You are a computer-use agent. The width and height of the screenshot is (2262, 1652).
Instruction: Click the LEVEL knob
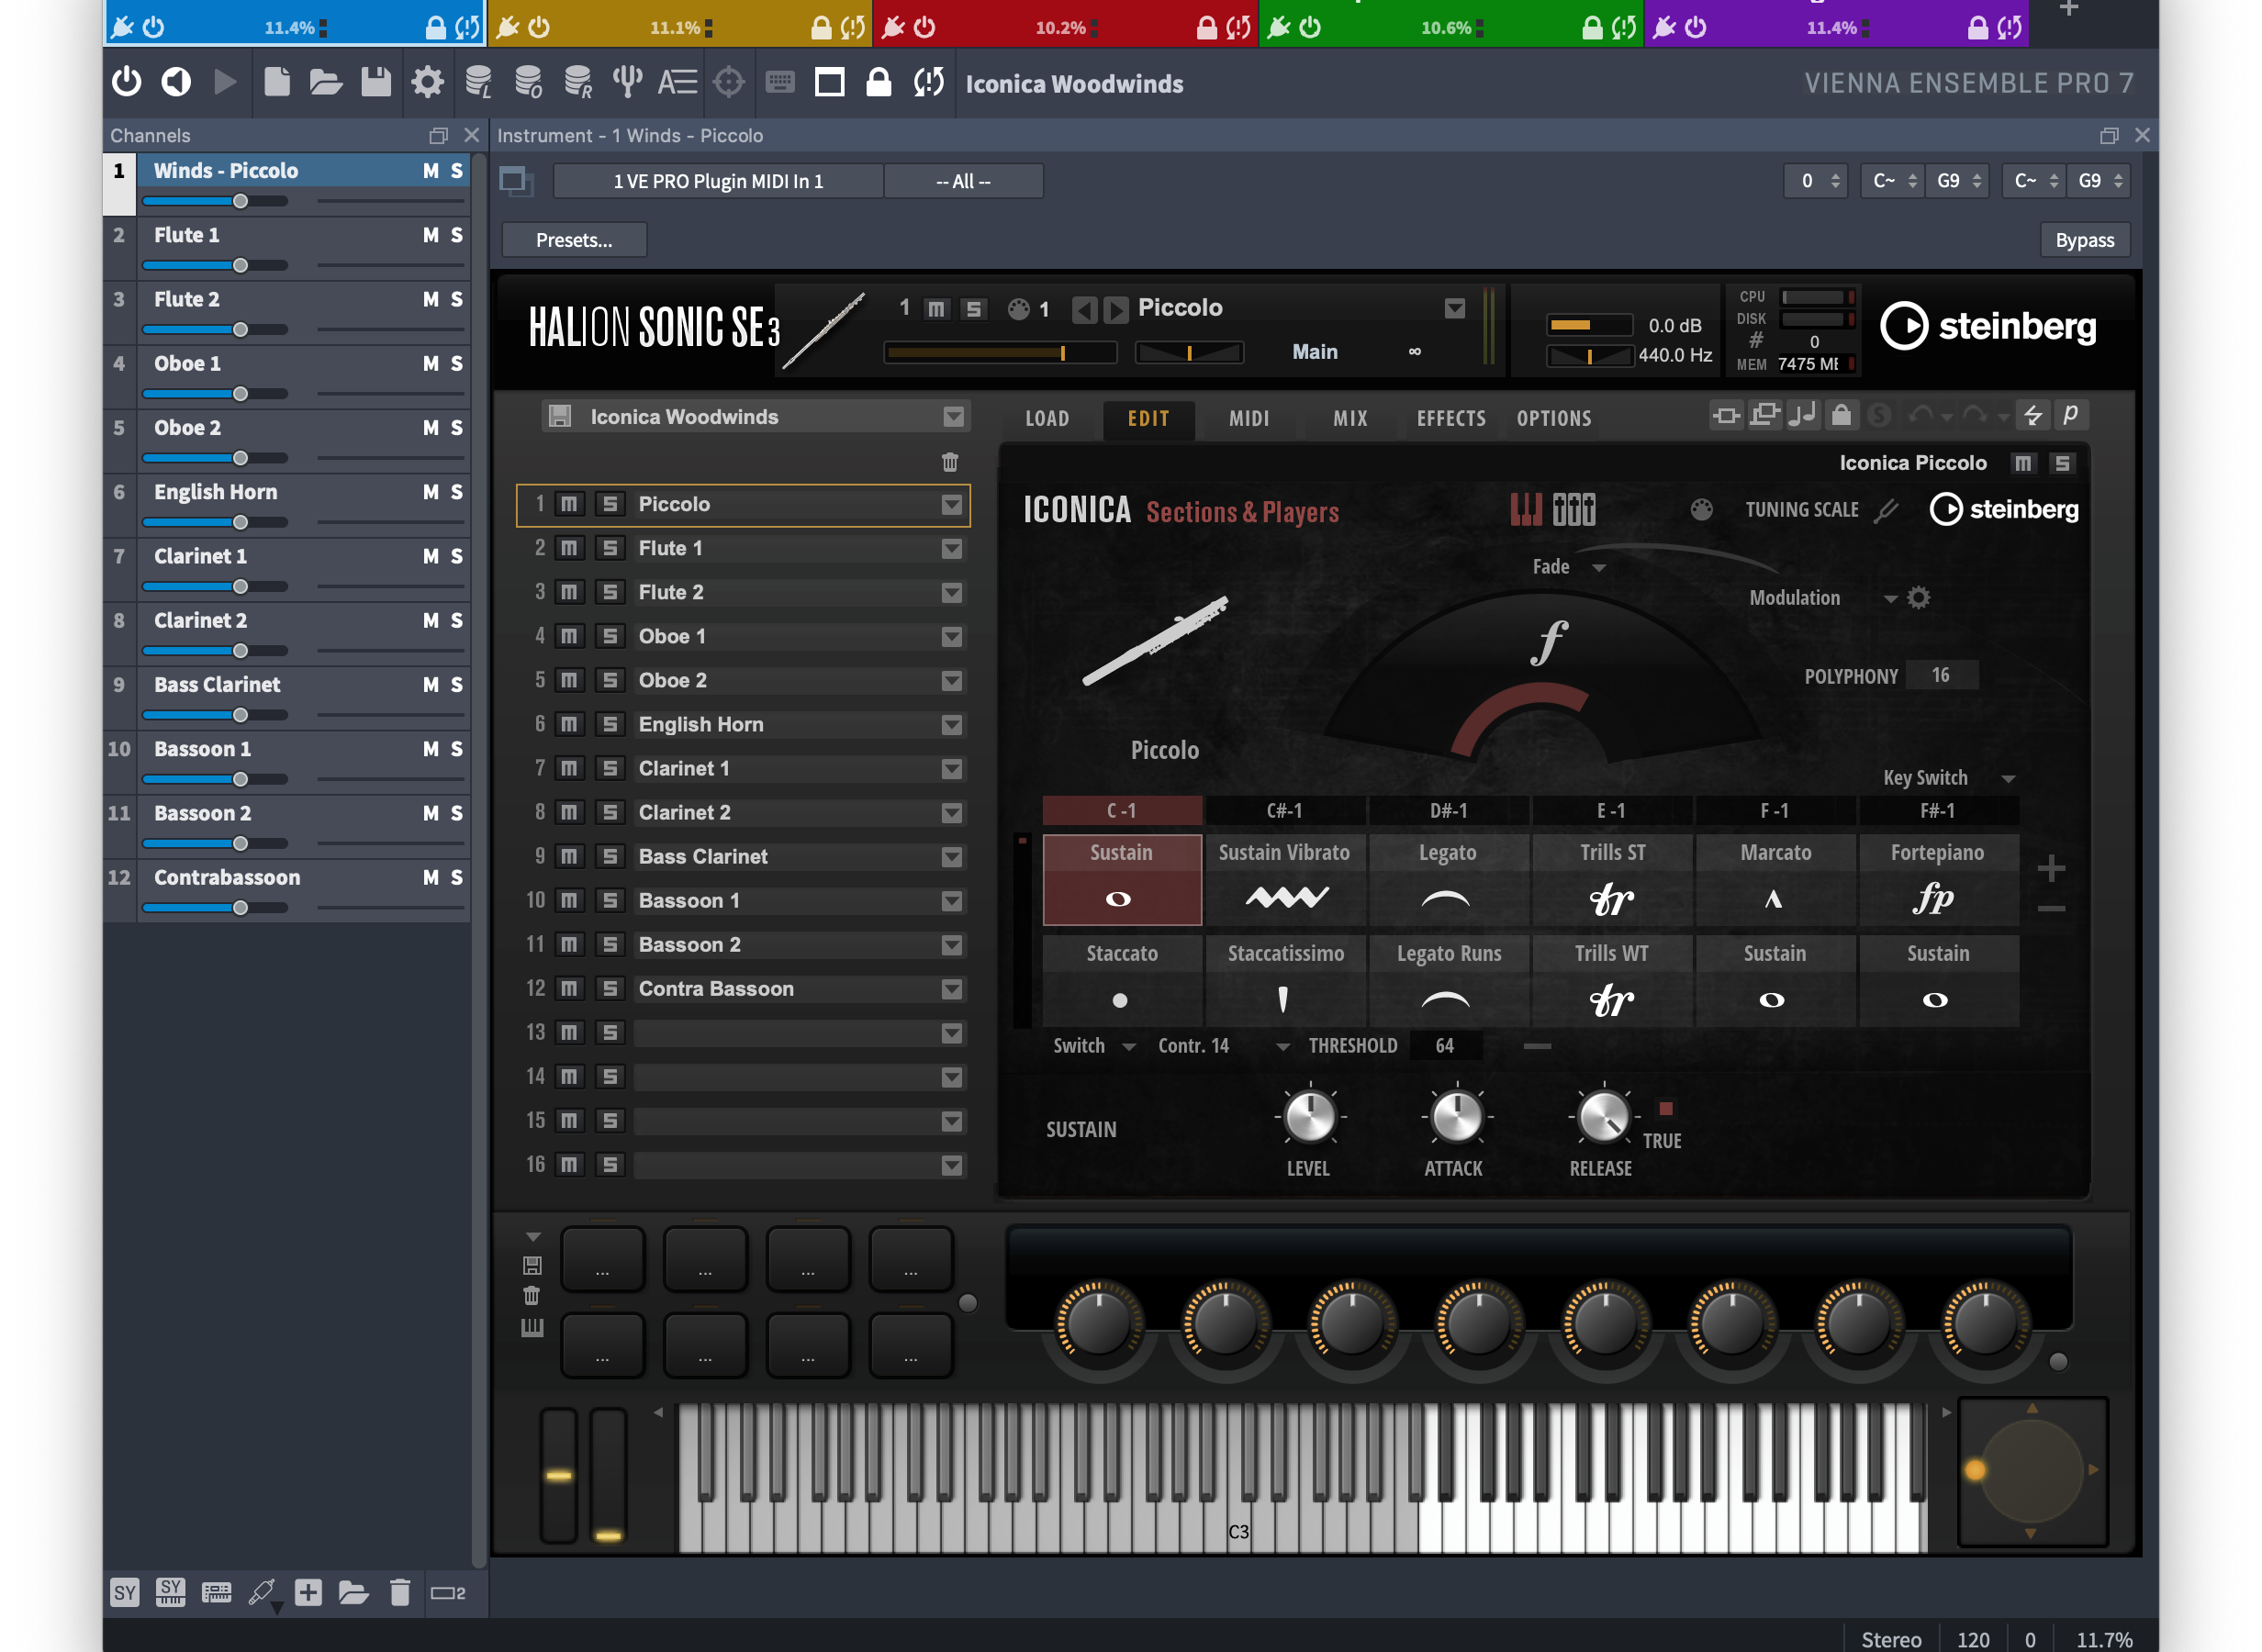(1309, 1116)
